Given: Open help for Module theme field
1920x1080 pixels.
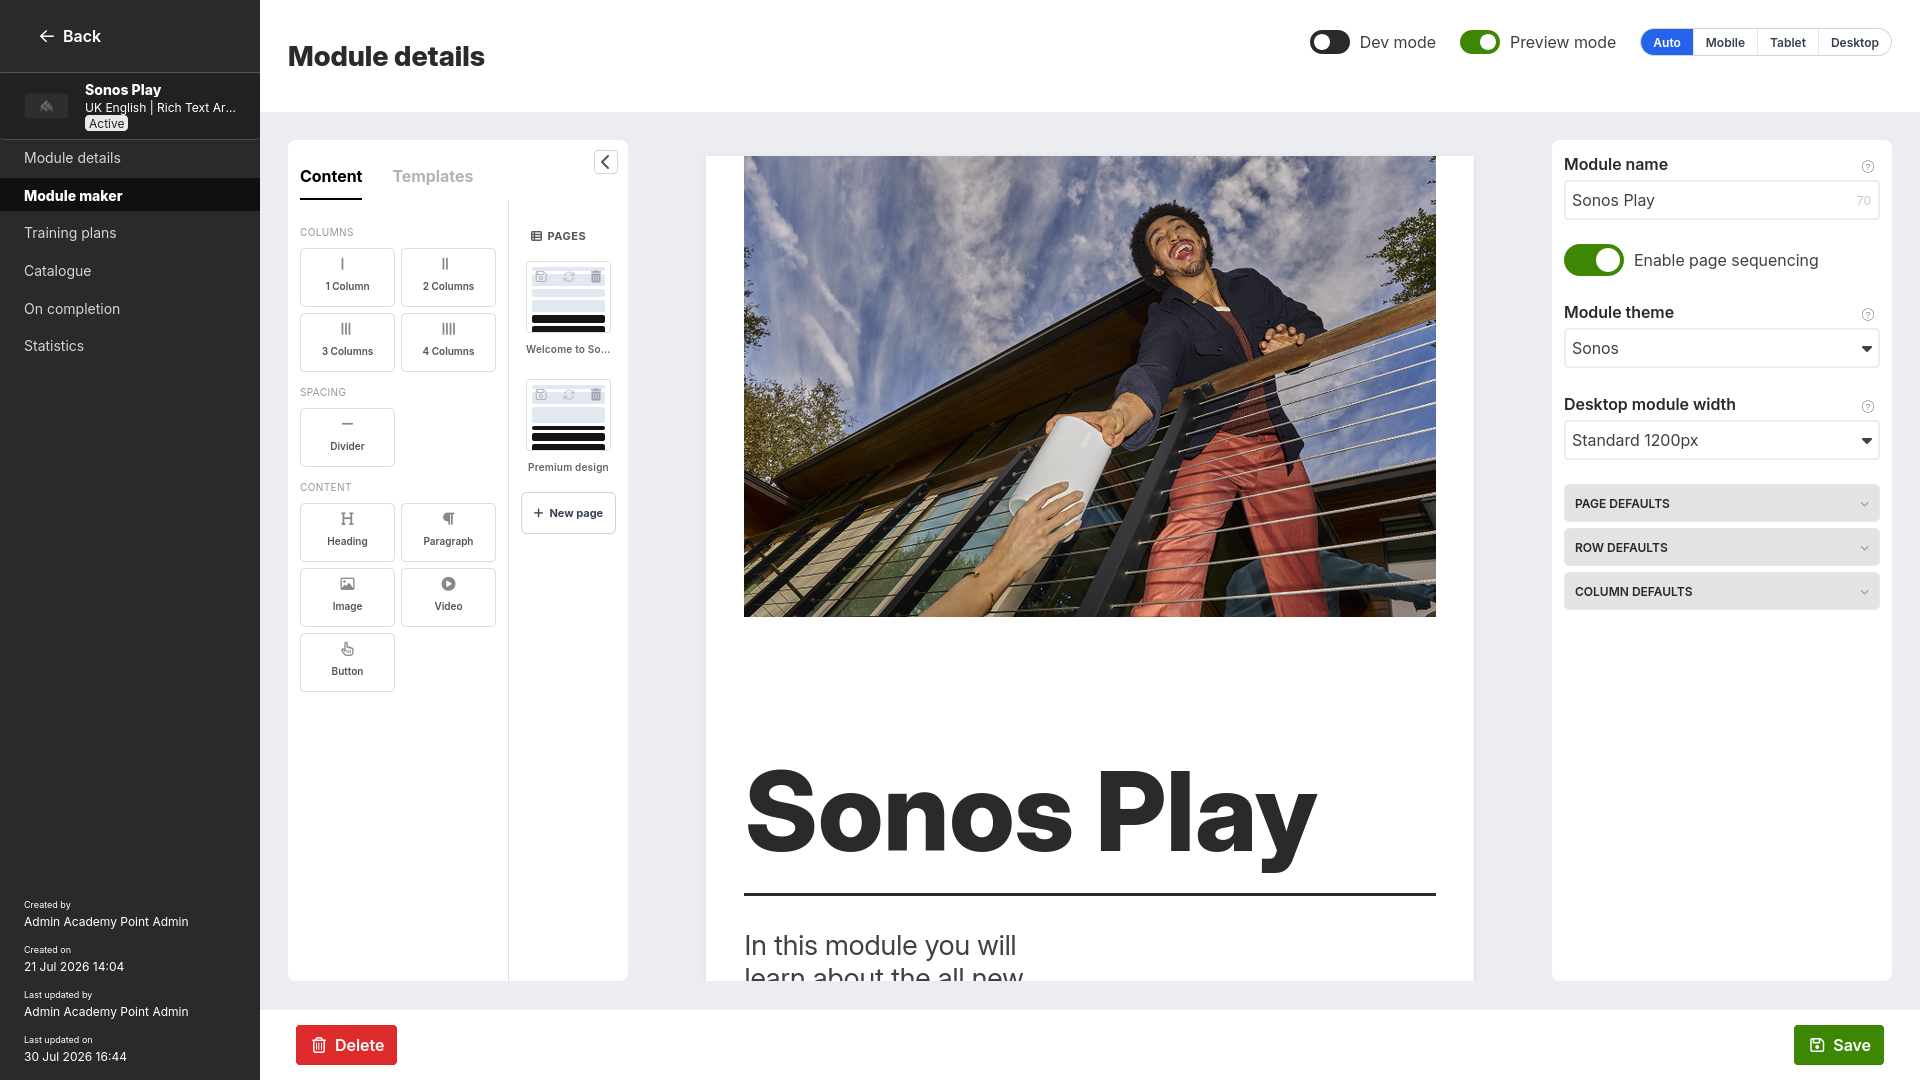Looking at the screenshot, I should [x=1867, y=315].
